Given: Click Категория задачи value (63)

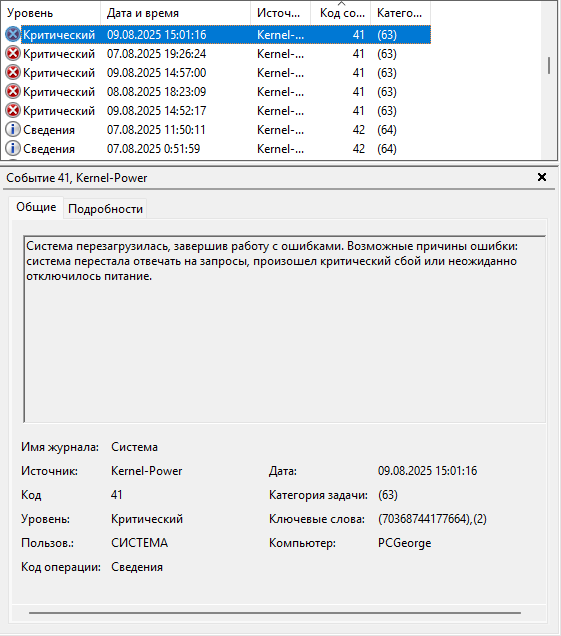Looking at the screenshot, I should (x=388, y=495).
